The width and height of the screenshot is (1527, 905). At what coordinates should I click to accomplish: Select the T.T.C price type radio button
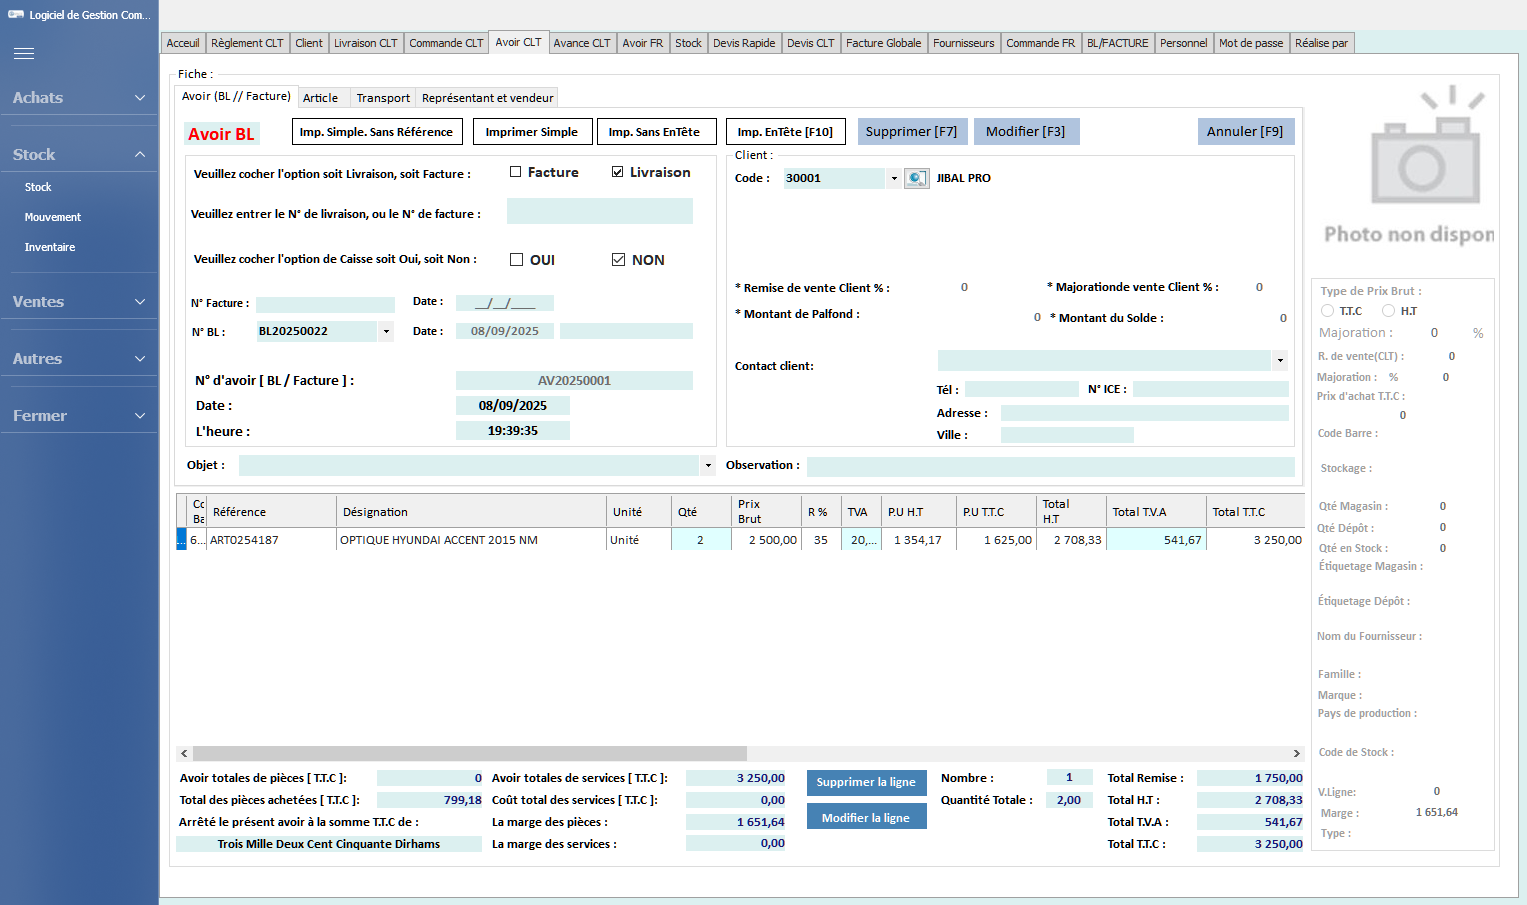pos(1327,311)
